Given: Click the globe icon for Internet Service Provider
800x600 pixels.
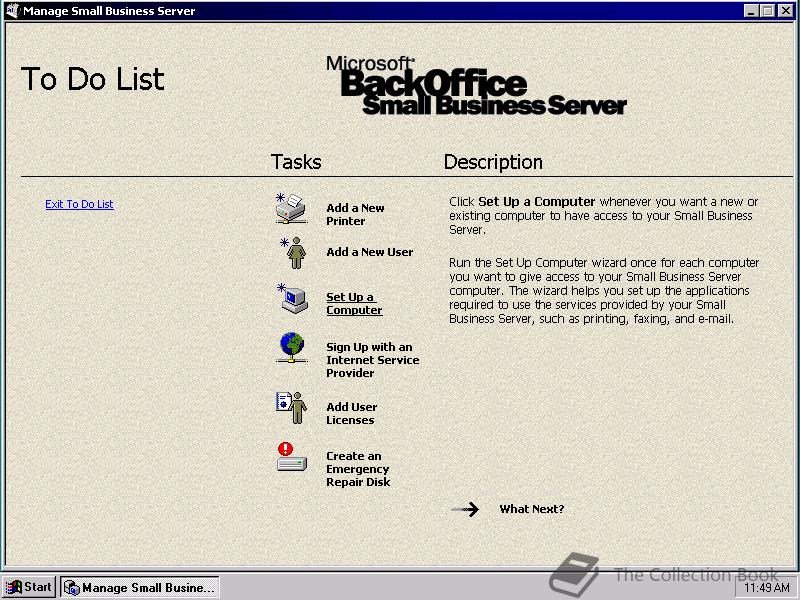Looking at the screenshot, I should (292, 347).
